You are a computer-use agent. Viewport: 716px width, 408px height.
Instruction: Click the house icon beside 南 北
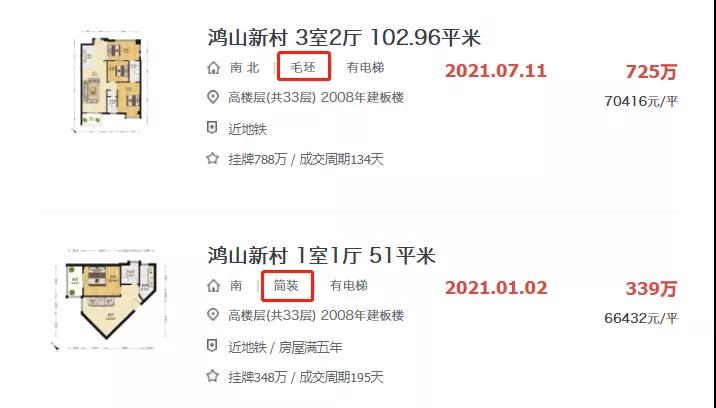[x=213, y=68]
